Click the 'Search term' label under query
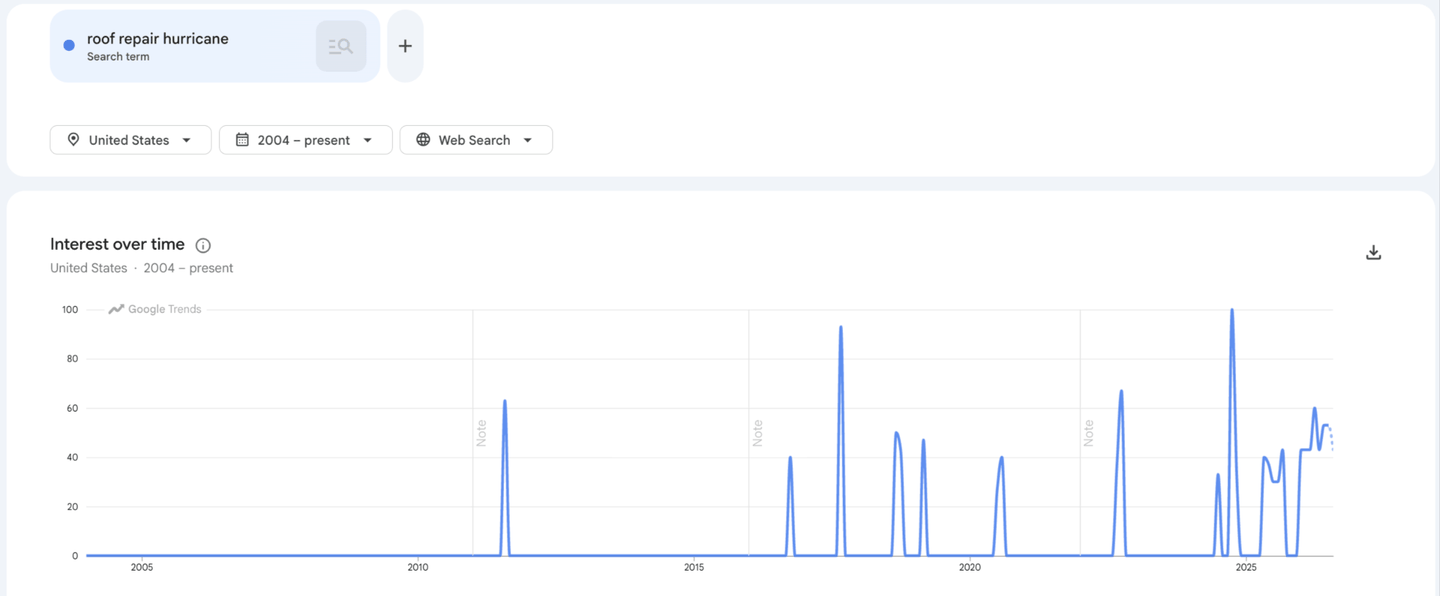This screenshot has width=1440, height=596. (118, 57)
